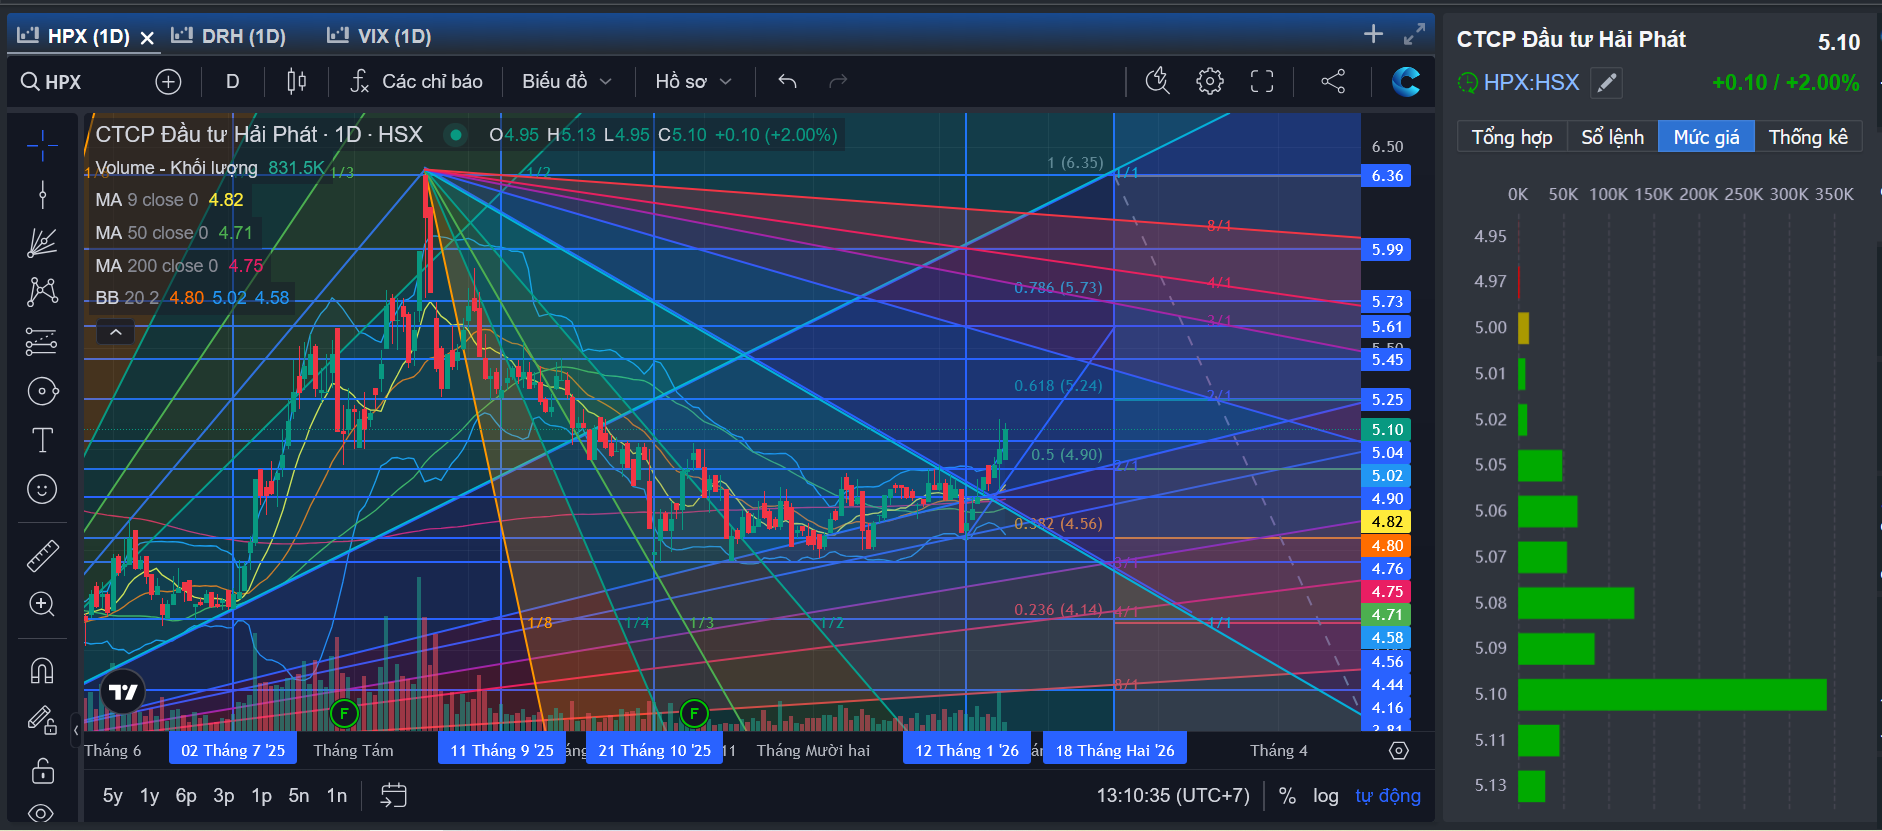
Task: Toggle stay-in-drawing-mode pencil lock
Action: click(42, 719)
